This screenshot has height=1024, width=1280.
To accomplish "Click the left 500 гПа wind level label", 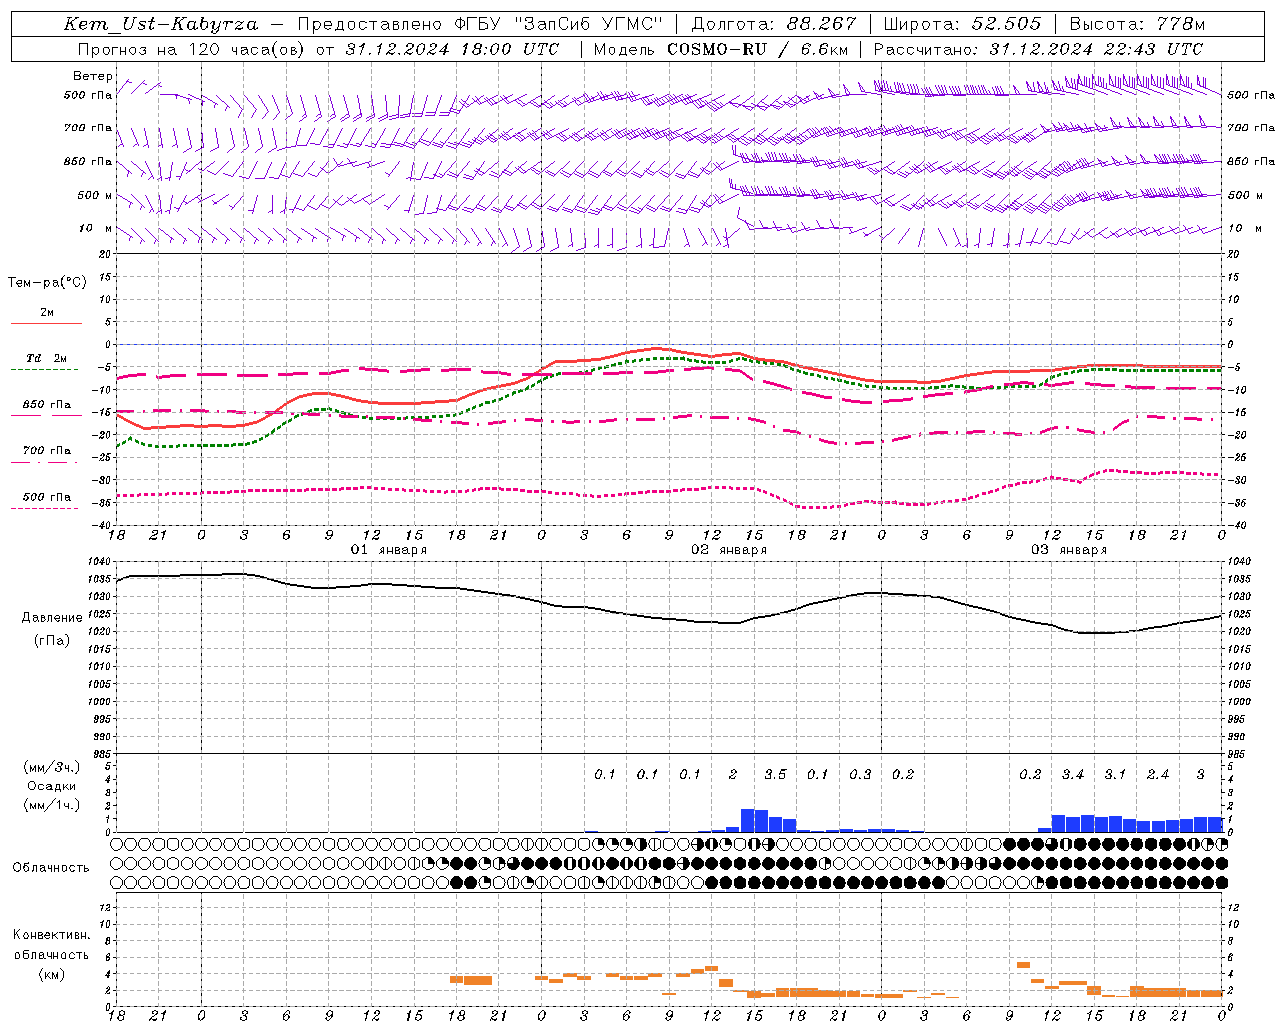I will point(88,95).
